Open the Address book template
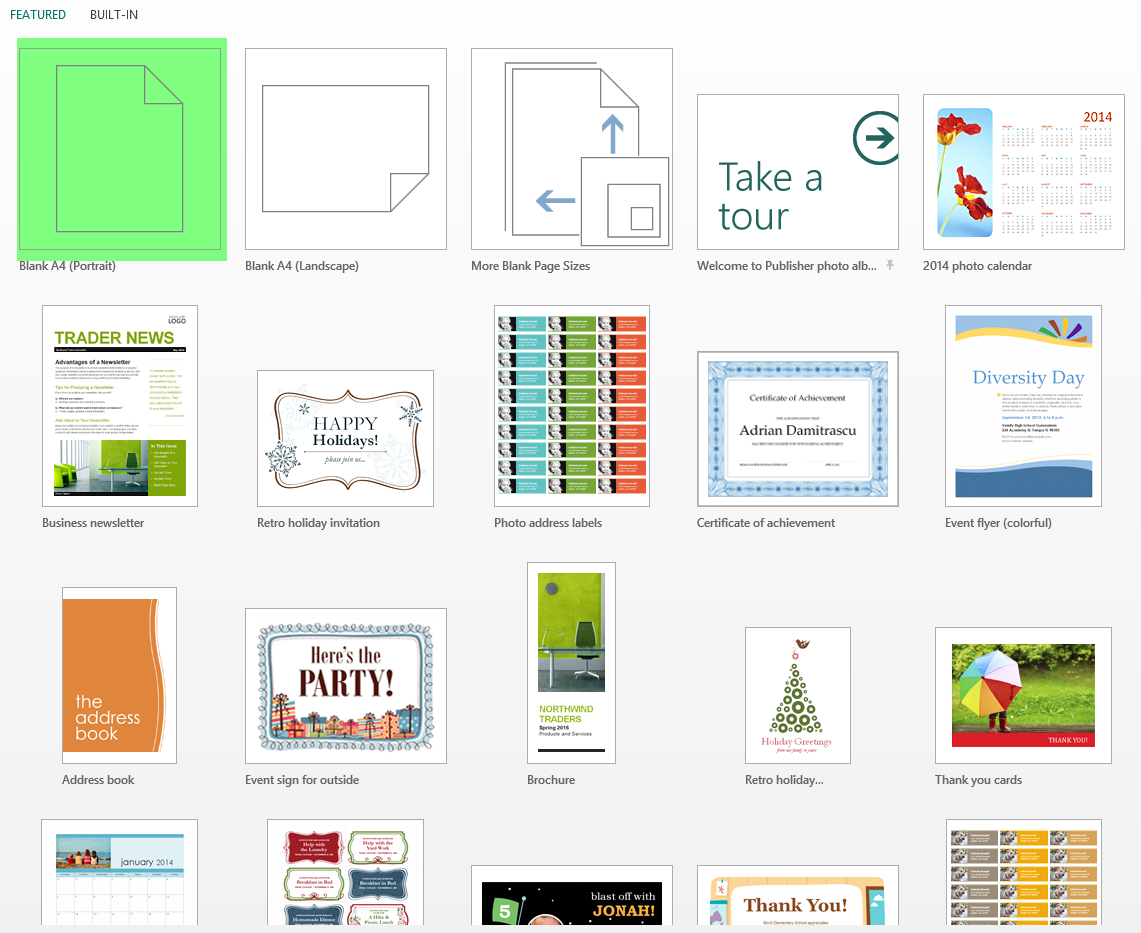The image size is (1141, 933). tap(119, 675)
